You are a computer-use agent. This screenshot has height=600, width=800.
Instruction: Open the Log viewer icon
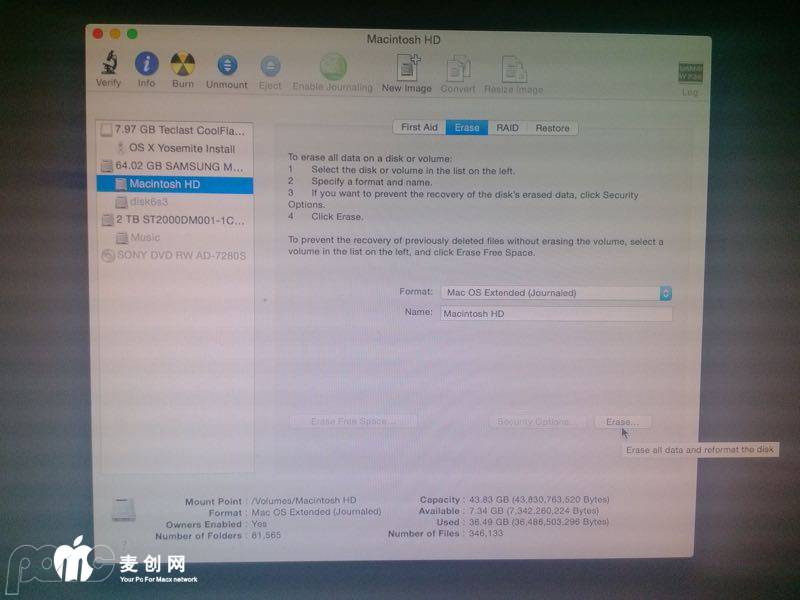click(x=690, y=73)
